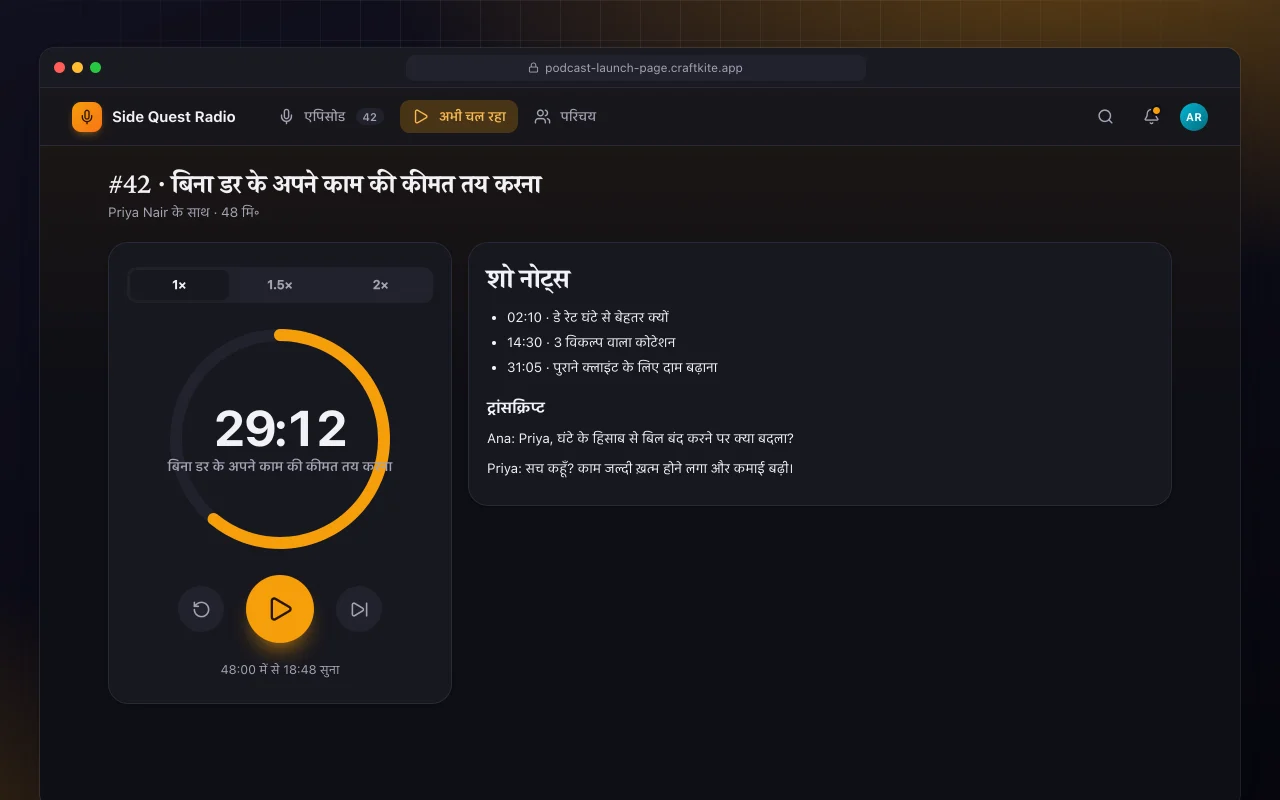Viewport: 1280px width, 800px height.
Task: Click the episode title caption under the timer
Action: [x=280, y=466]
